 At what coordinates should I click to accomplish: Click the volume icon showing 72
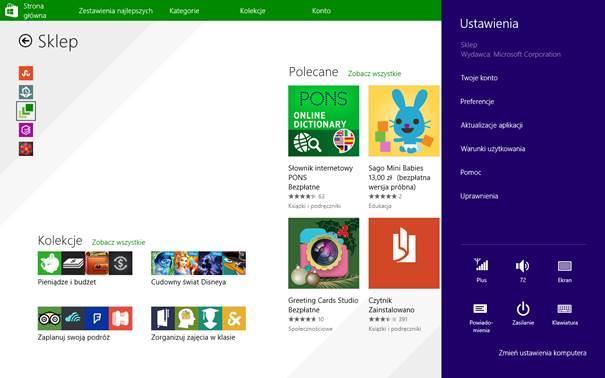522,266
